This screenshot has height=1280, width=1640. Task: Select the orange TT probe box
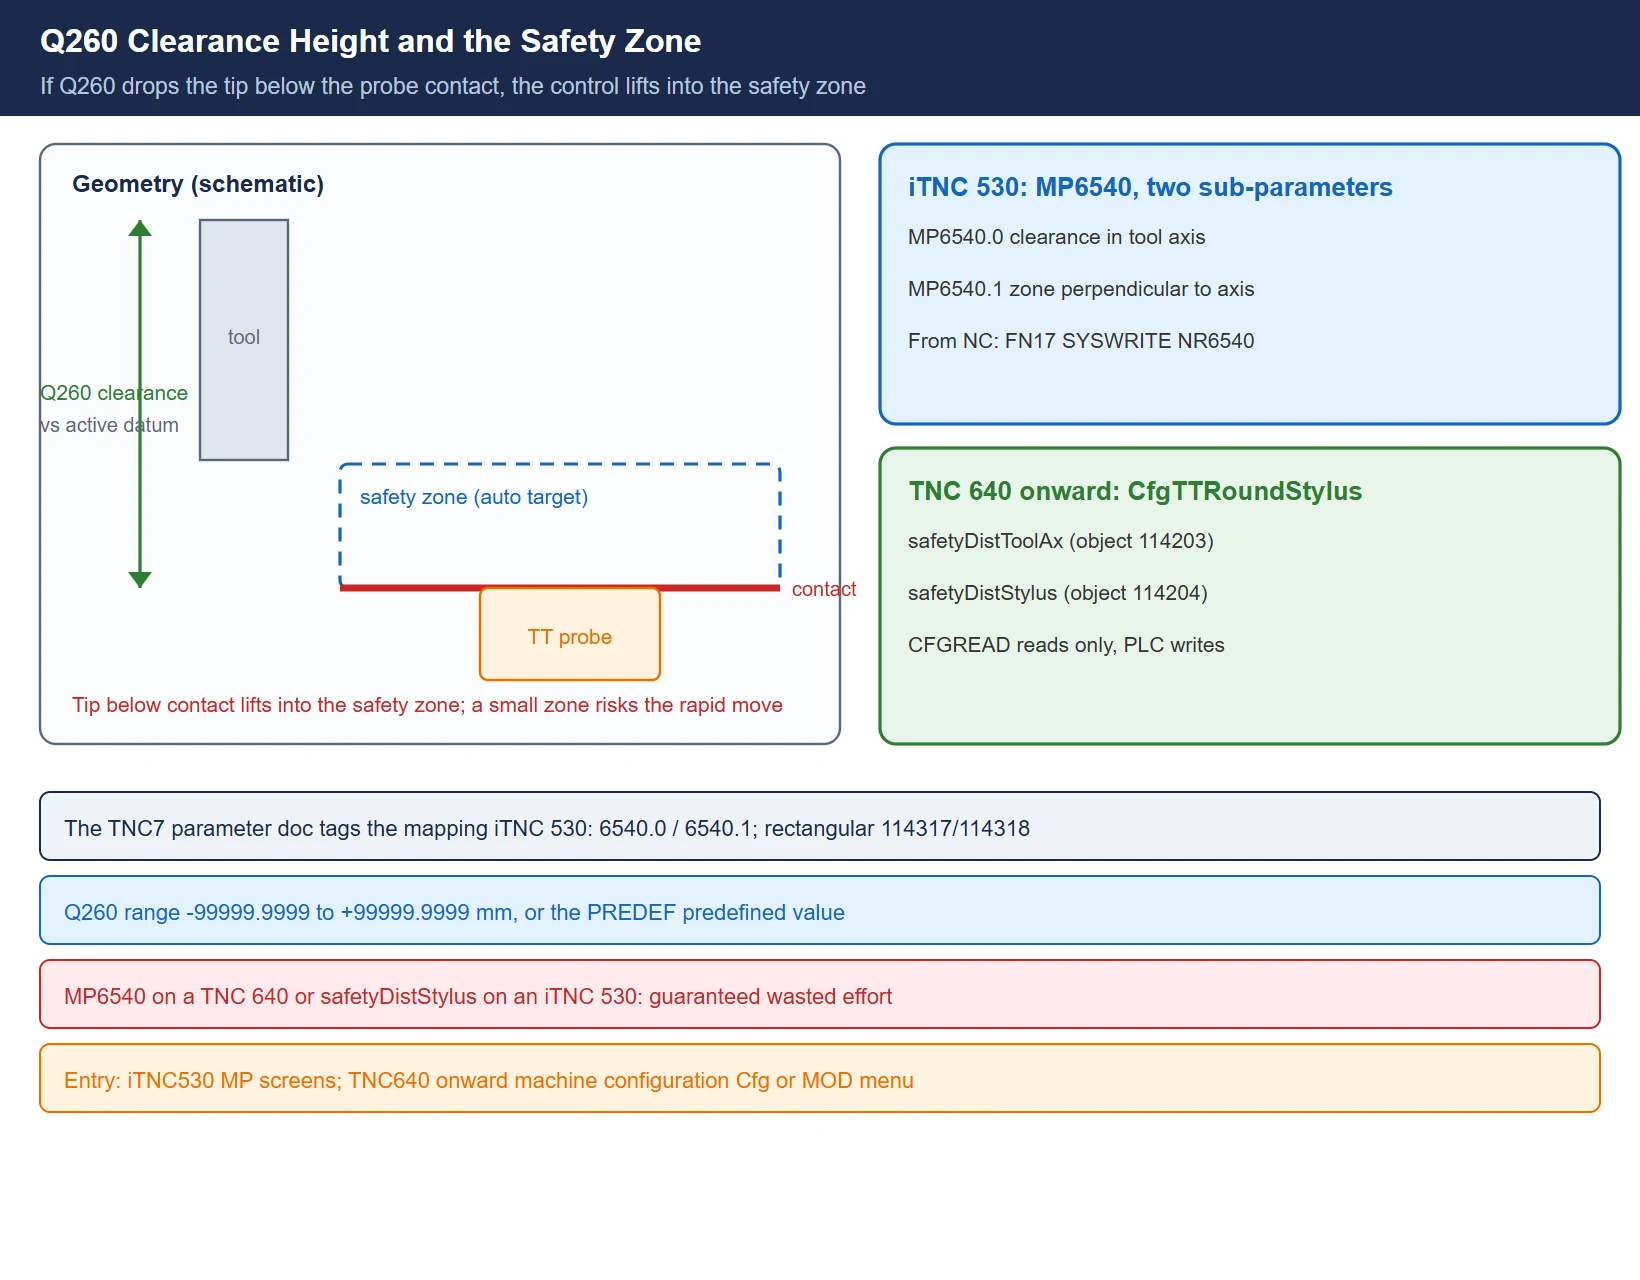pos(570,634)
